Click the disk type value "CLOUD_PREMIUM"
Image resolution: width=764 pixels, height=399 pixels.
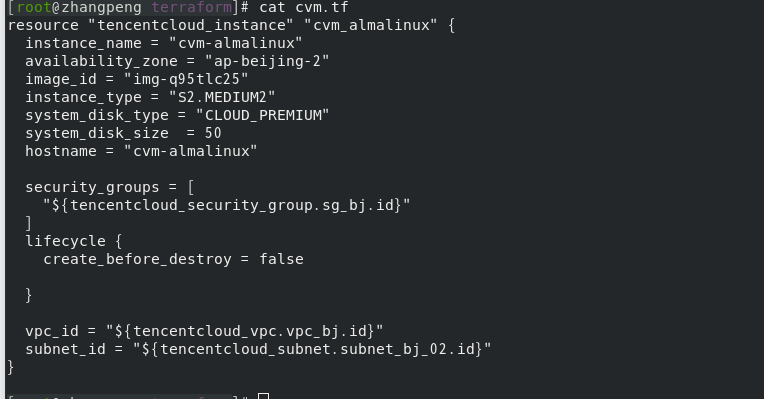262,115
